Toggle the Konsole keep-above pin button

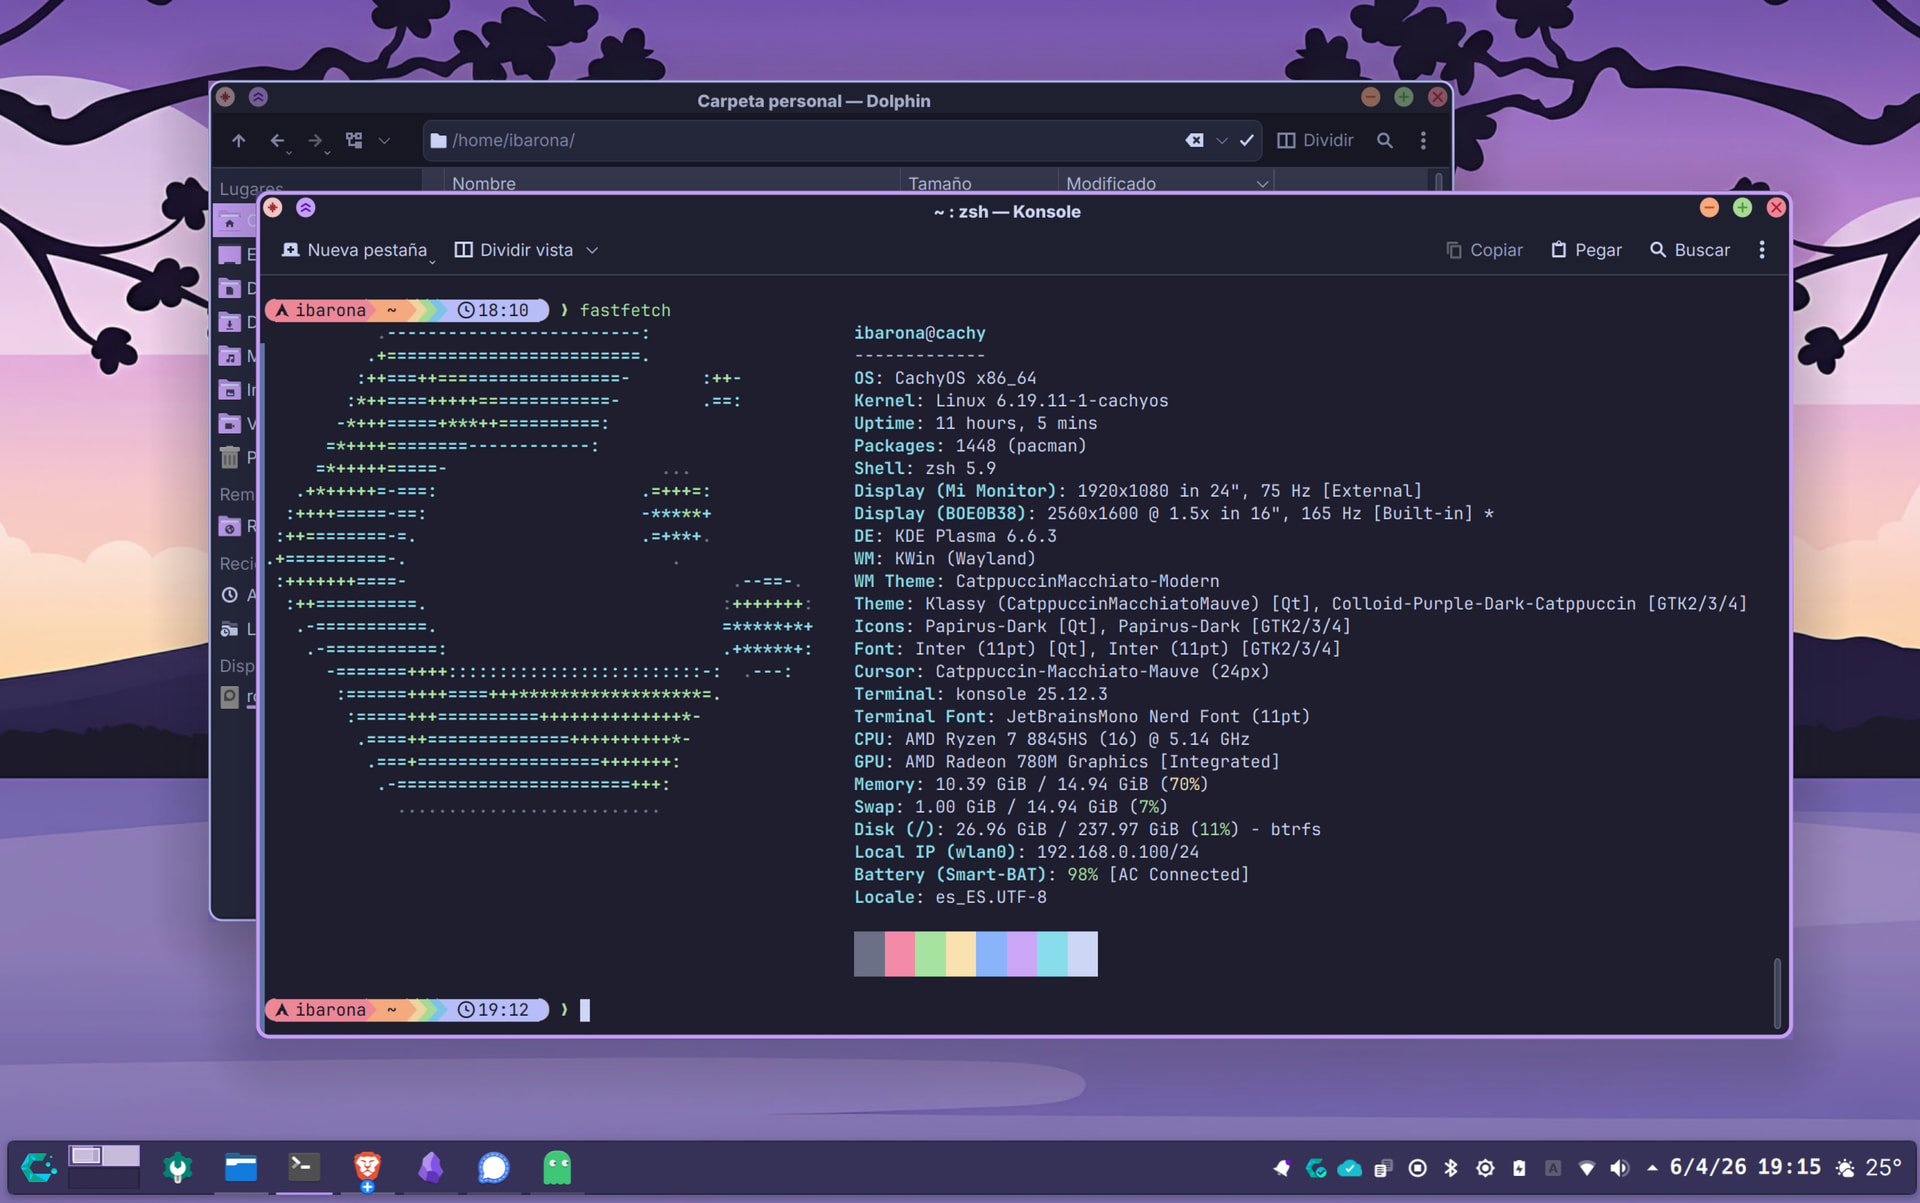[306, 208]
